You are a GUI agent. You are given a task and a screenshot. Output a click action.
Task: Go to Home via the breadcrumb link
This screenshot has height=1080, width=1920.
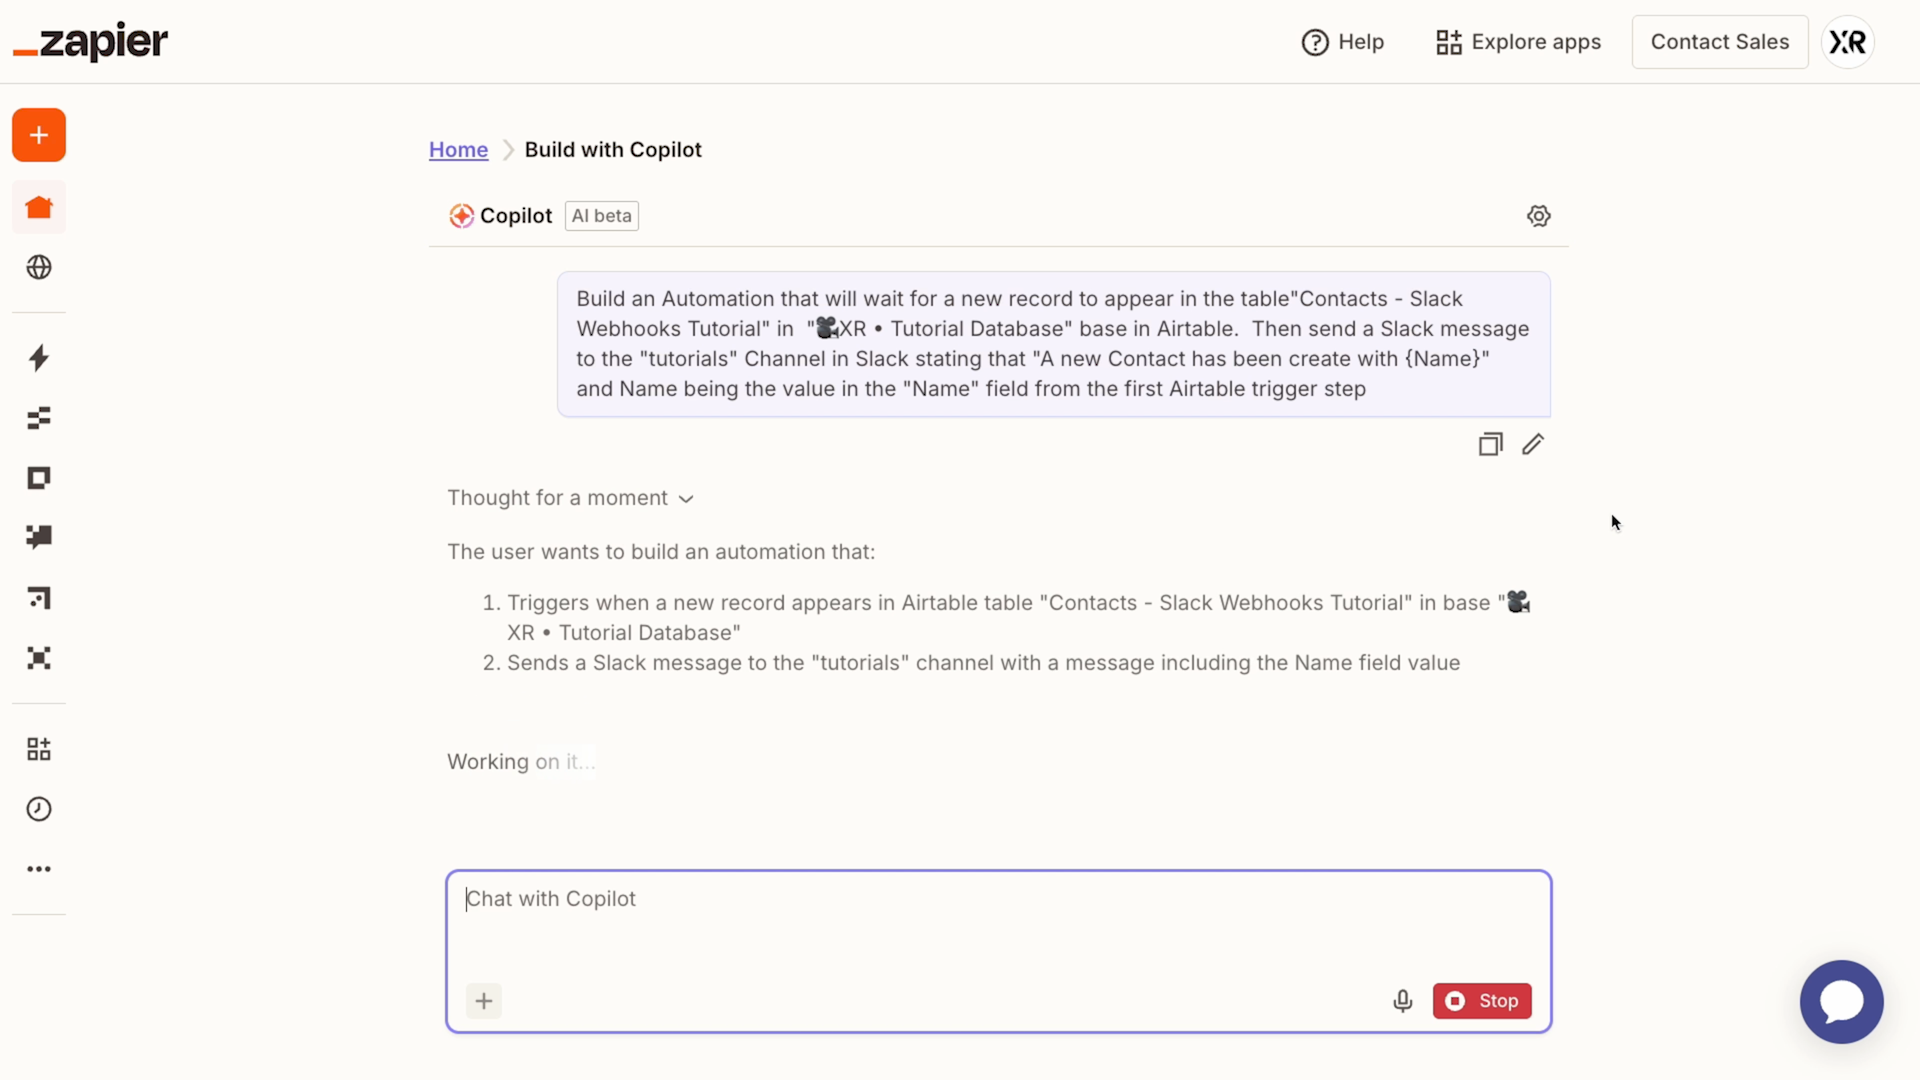click(458, 149)
